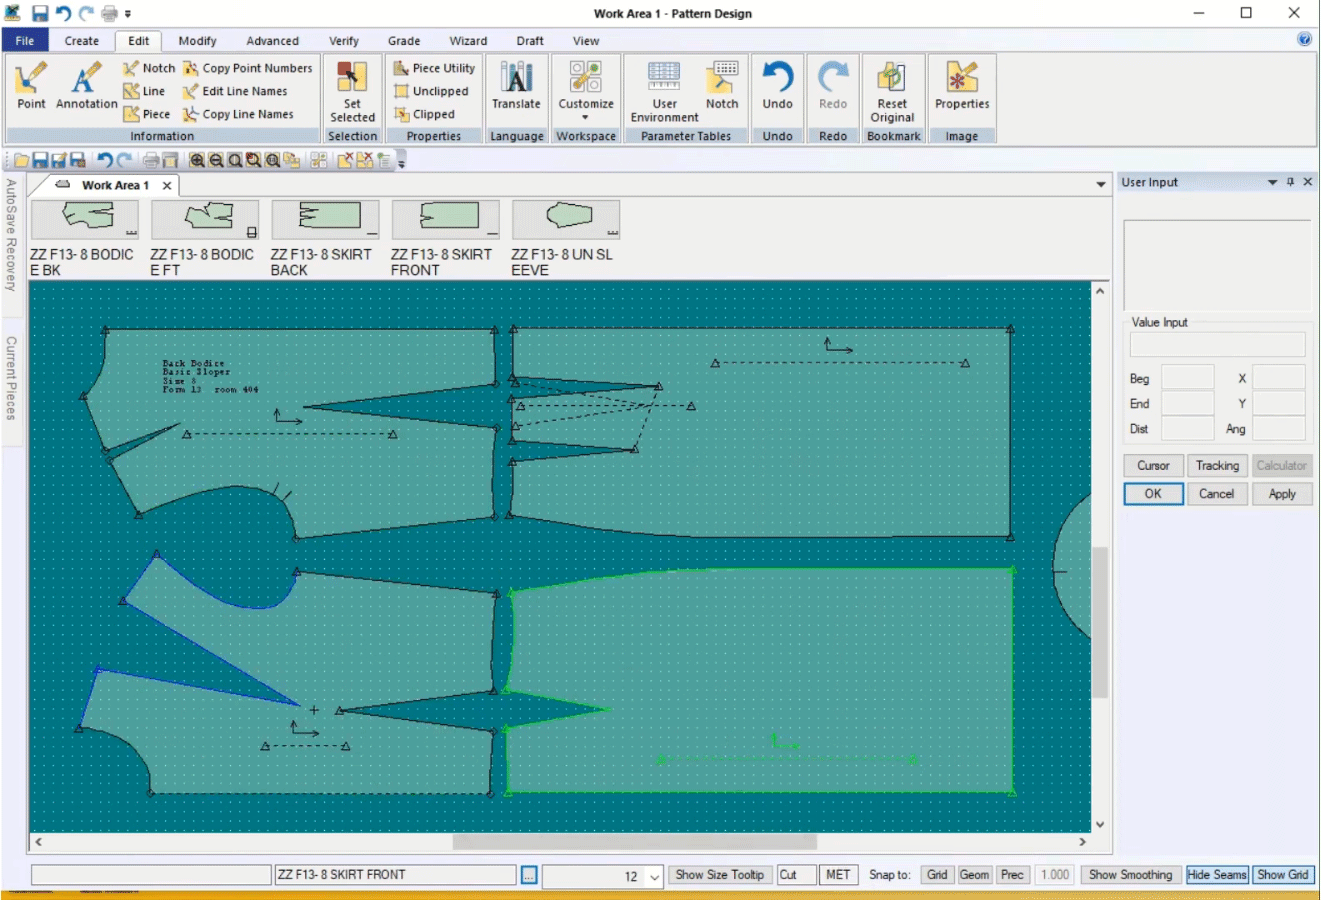Open Piece Utility in the Properties group
Viewport: 1321px width, 900px height.
tap(434, 68)
